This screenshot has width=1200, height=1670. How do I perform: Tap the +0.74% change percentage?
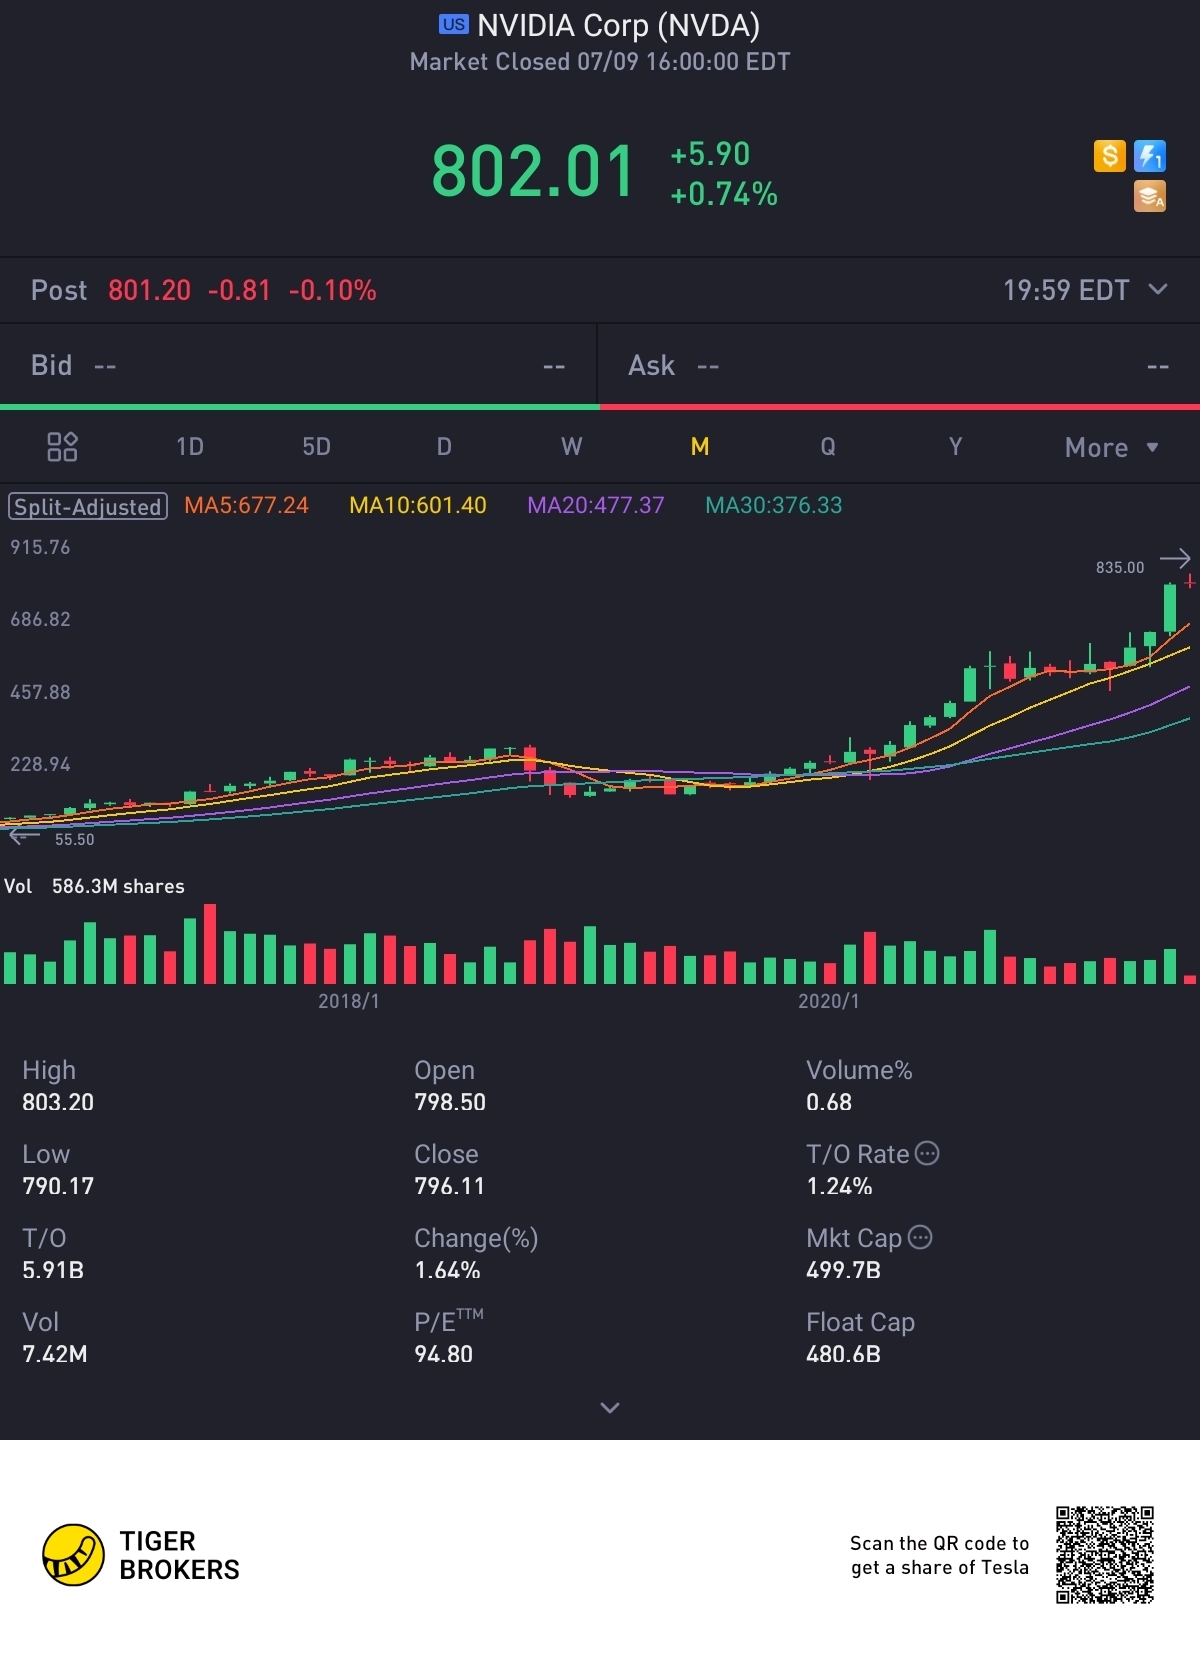click(724, 194)
